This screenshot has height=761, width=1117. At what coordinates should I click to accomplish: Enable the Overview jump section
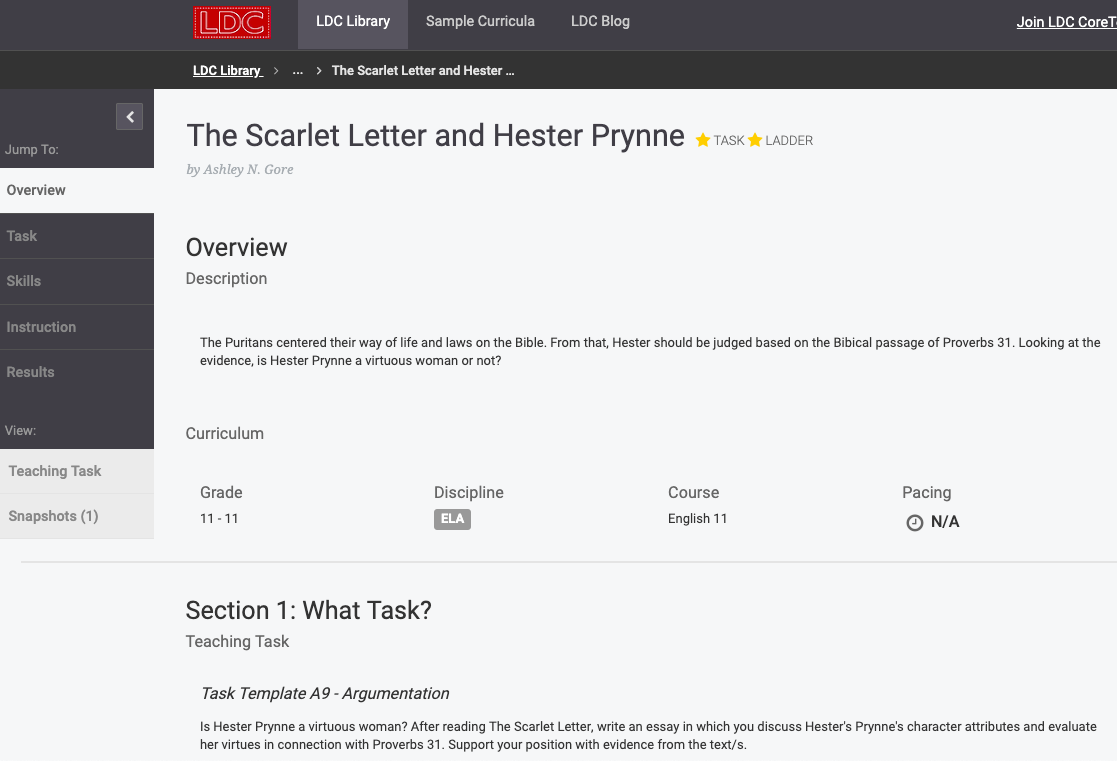tap(36, 190)
